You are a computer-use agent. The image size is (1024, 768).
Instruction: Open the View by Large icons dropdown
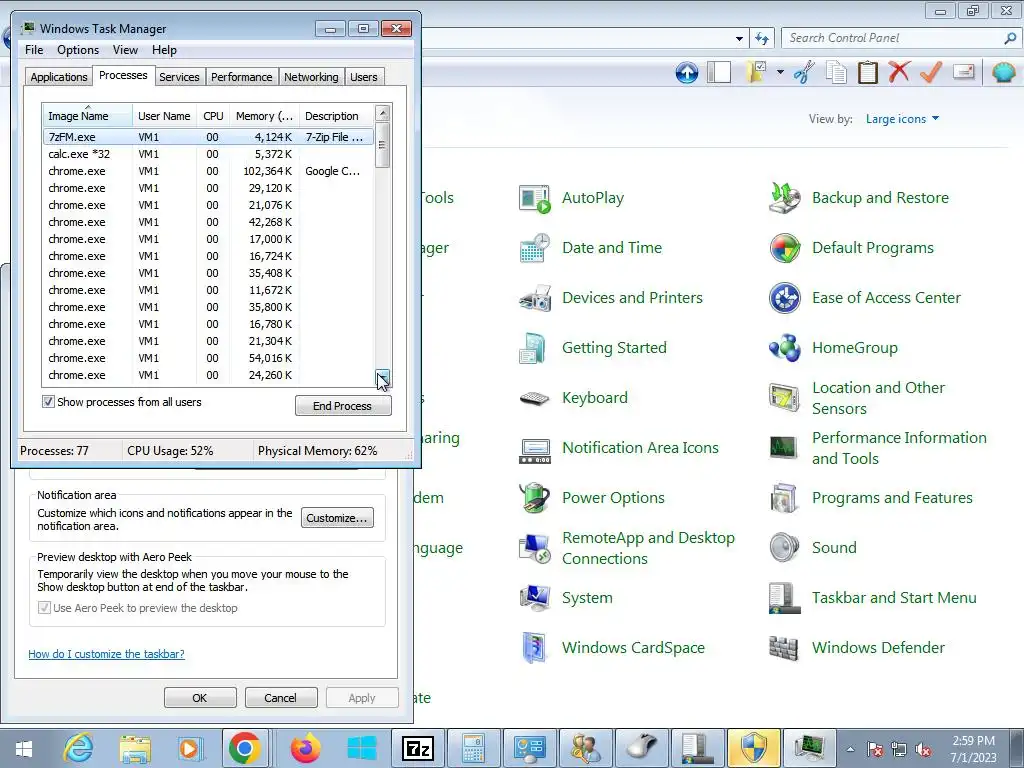pyautogui.click(x=902, y=119)
